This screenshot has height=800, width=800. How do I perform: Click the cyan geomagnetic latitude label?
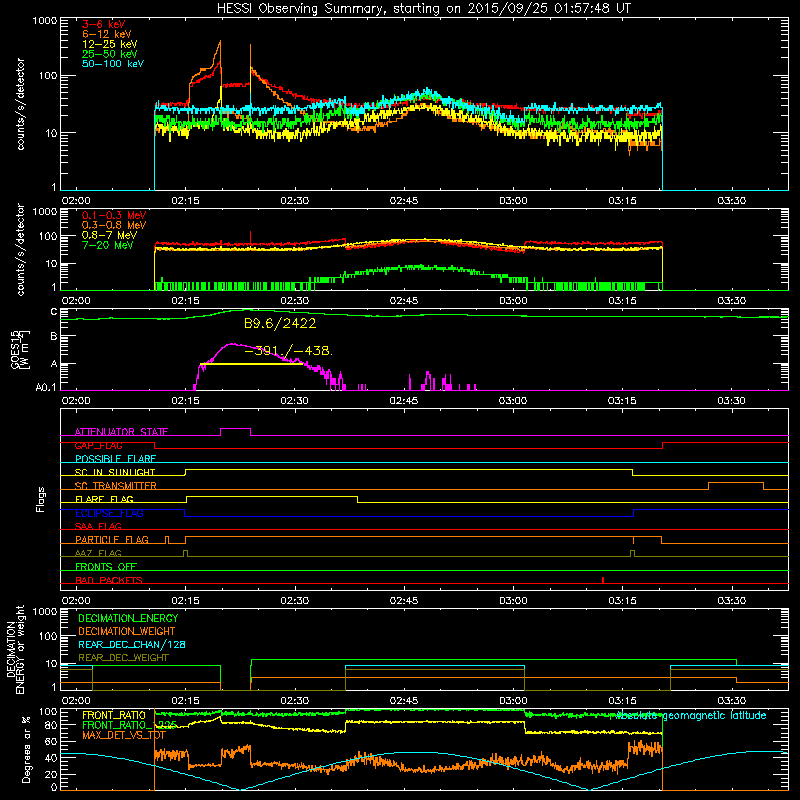pyautogui.click(x=691, y=716)
